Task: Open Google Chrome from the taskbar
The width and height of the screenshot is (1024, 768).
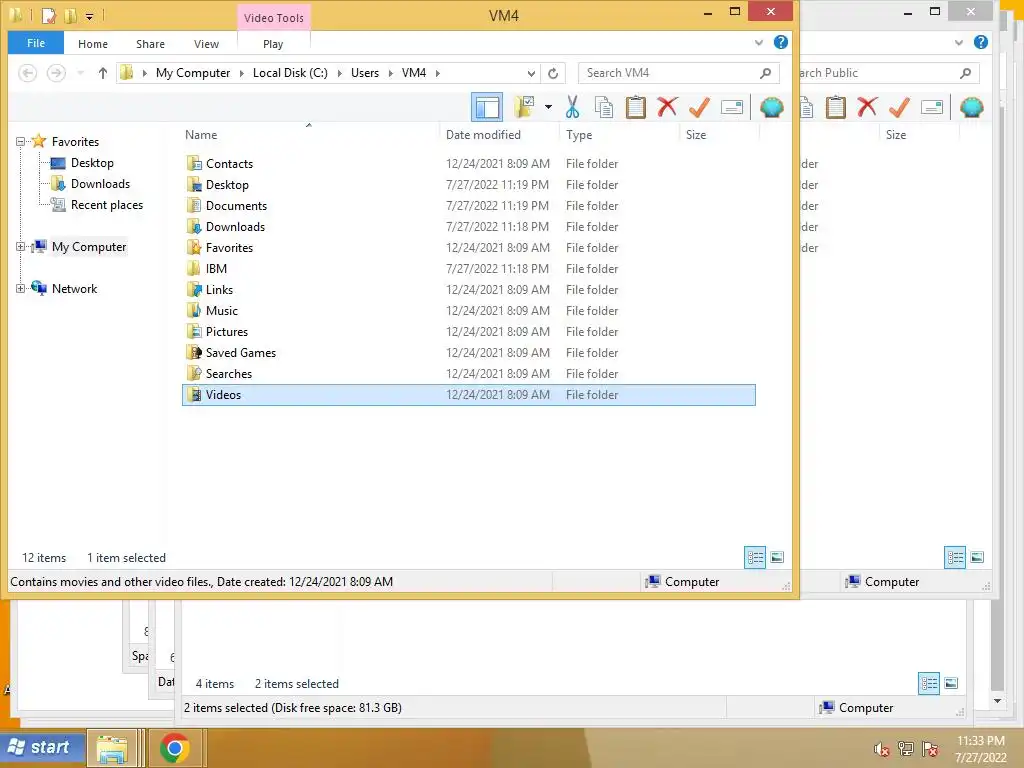Action: [174, 748]
